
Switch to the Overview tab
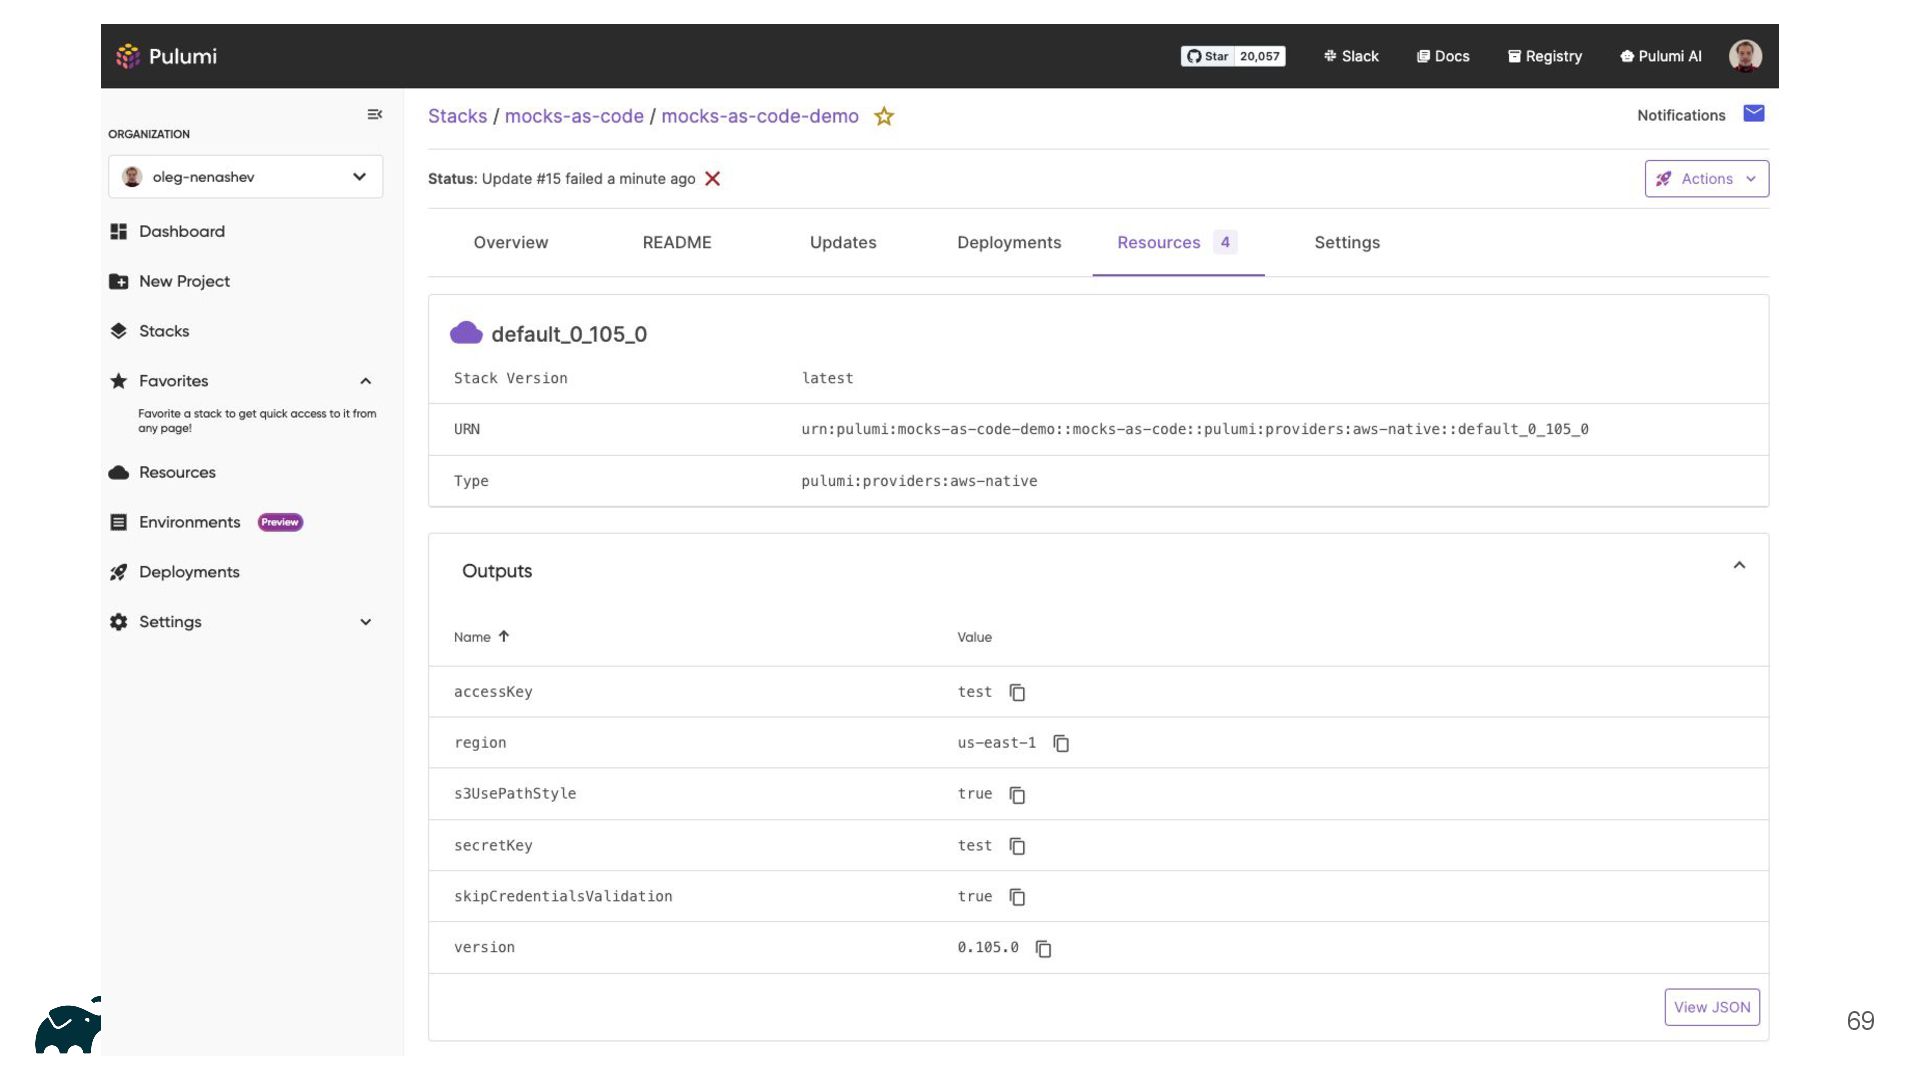pyautogui.click(x=511, y=242)
